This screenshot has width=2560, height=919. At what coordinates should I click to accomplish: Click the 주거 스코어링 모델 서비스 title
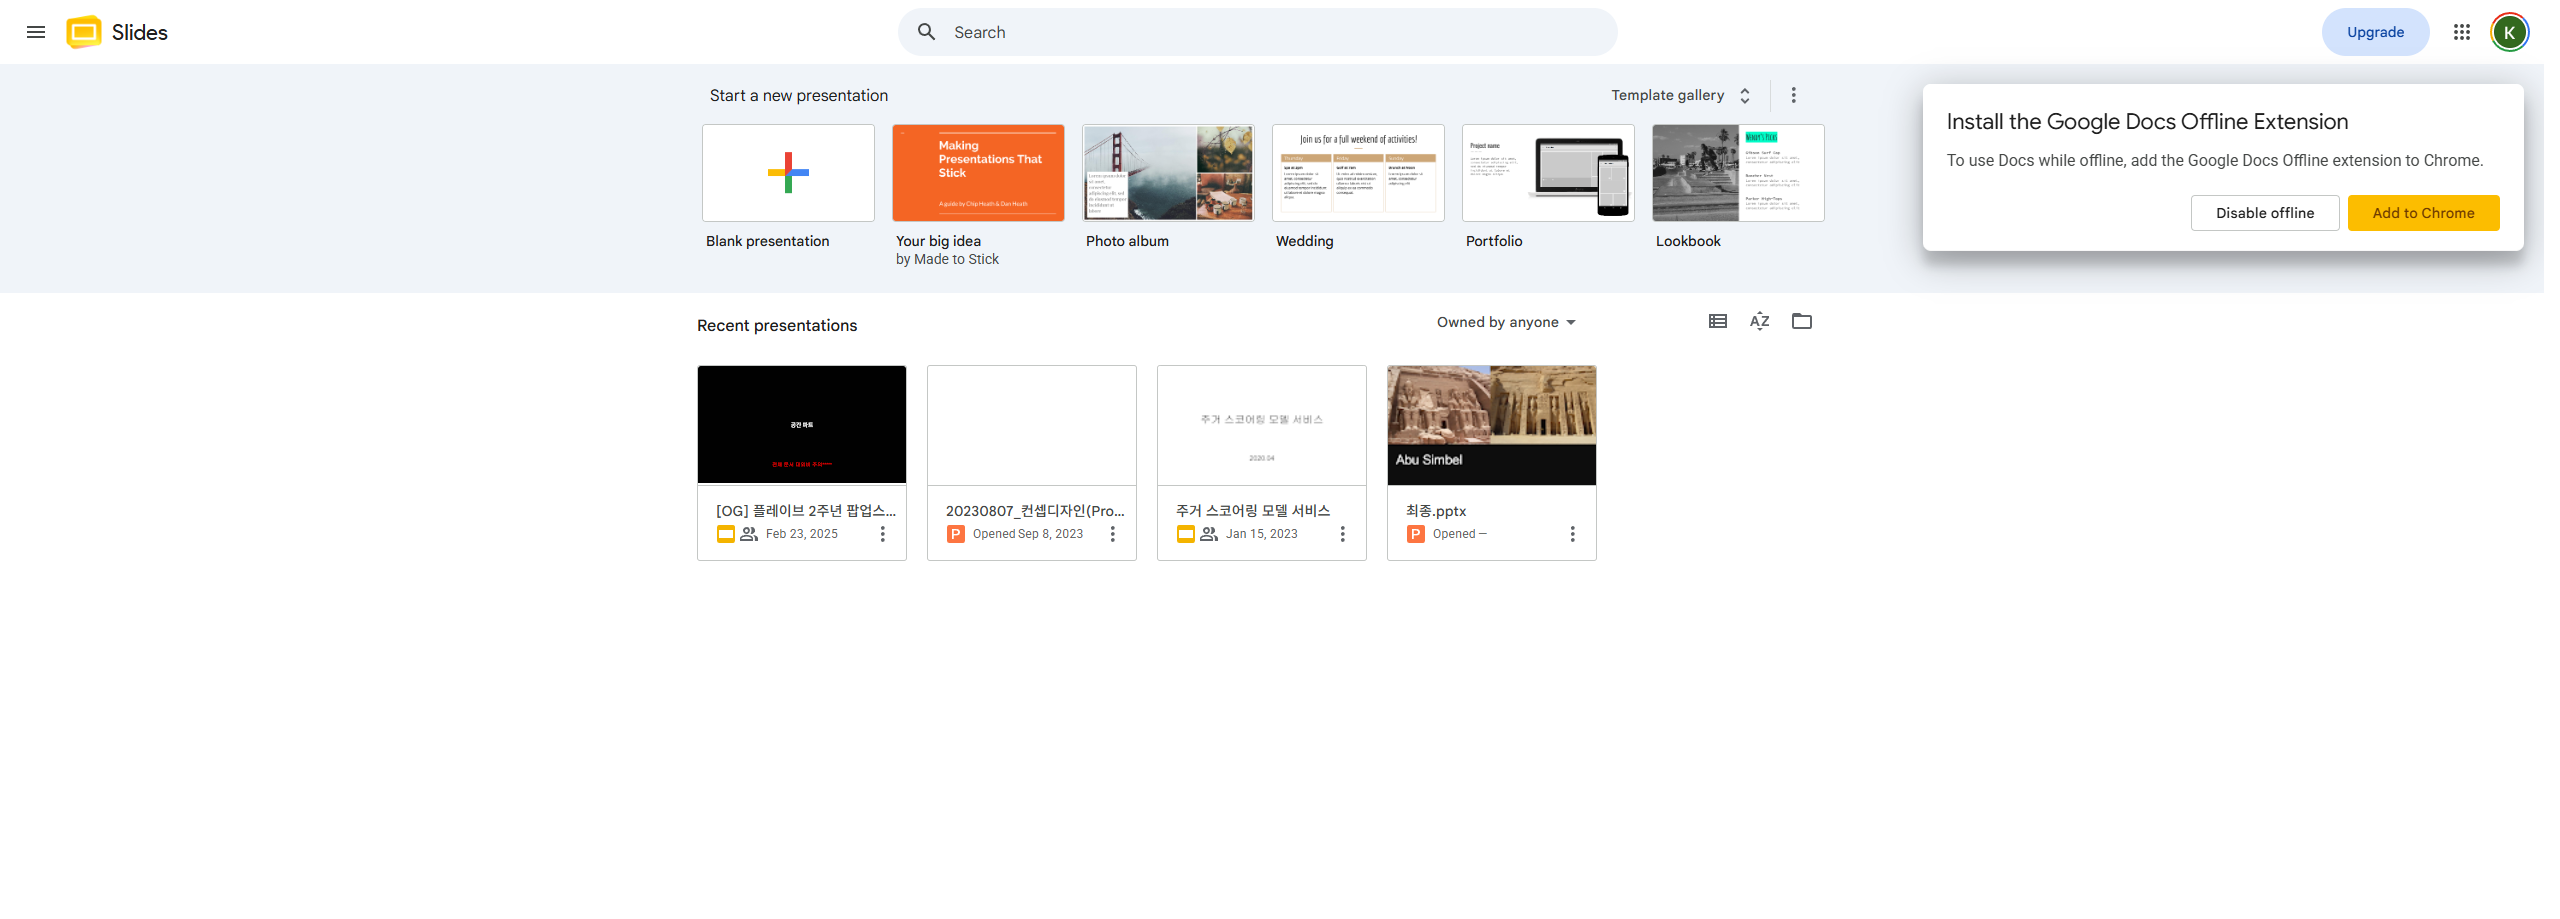[x=1253, y=511]
